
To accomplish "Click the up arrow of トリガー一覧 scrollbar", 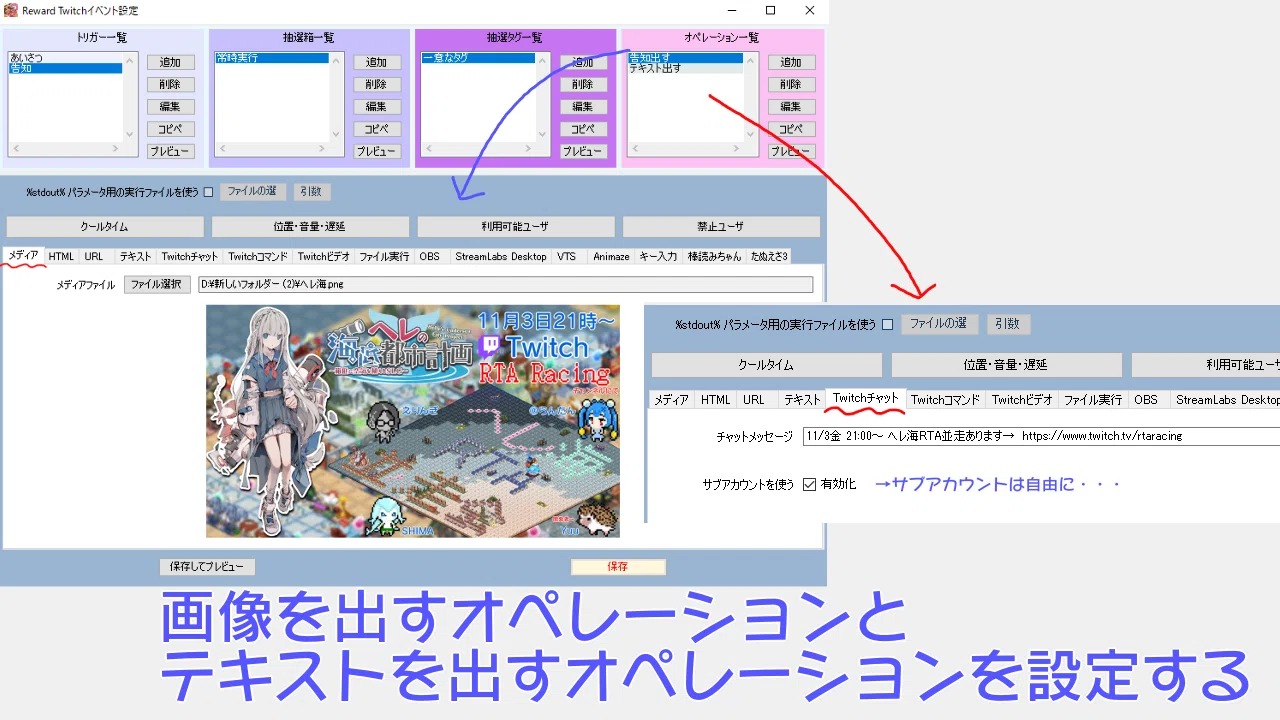I will point(129,59).
